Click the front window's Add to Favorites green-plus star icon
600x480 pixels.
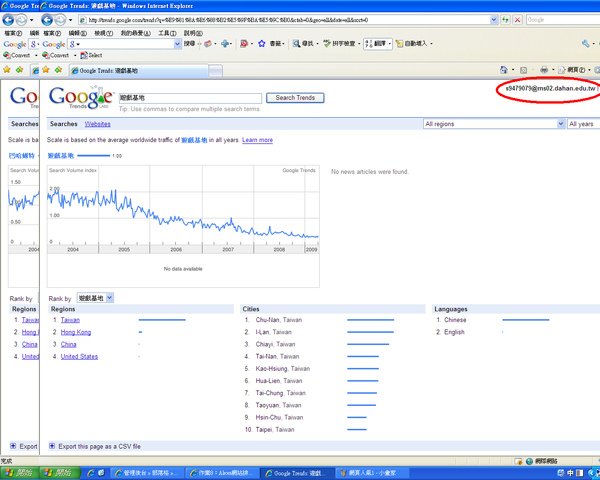tap(58, 70)
